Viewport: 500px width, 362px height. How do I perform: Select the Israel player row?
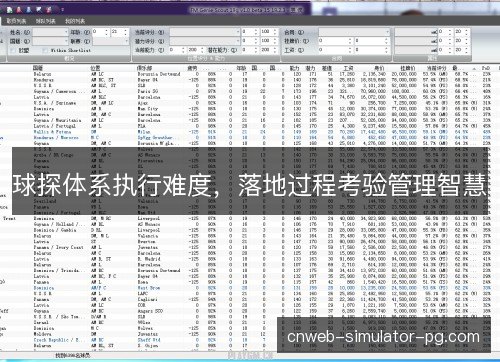point(250,323)
